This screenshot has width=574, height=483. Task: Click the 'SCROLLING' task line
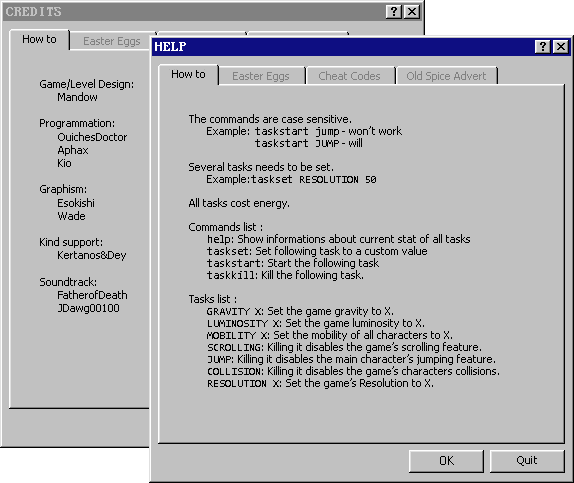(x=344, y=347)
